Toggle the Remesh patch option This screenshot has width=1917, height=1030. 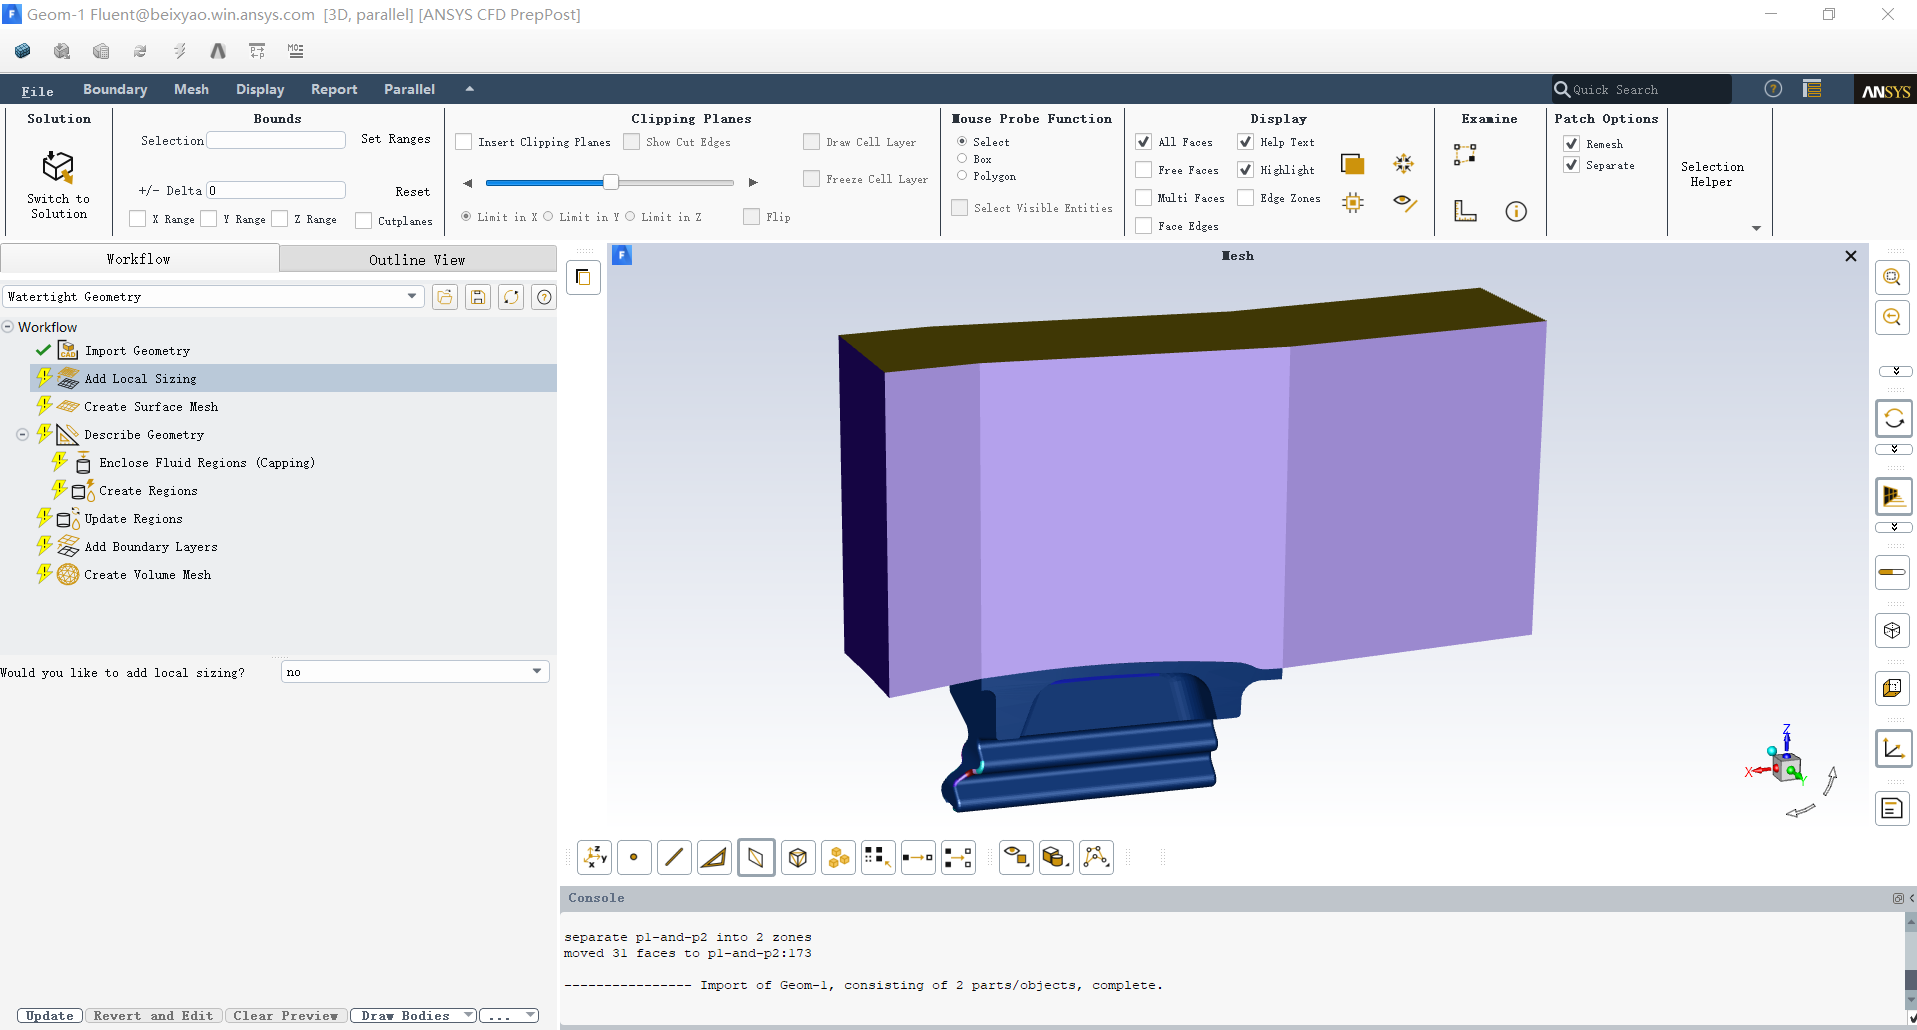pyautogui.click(x=1571, y=144)
